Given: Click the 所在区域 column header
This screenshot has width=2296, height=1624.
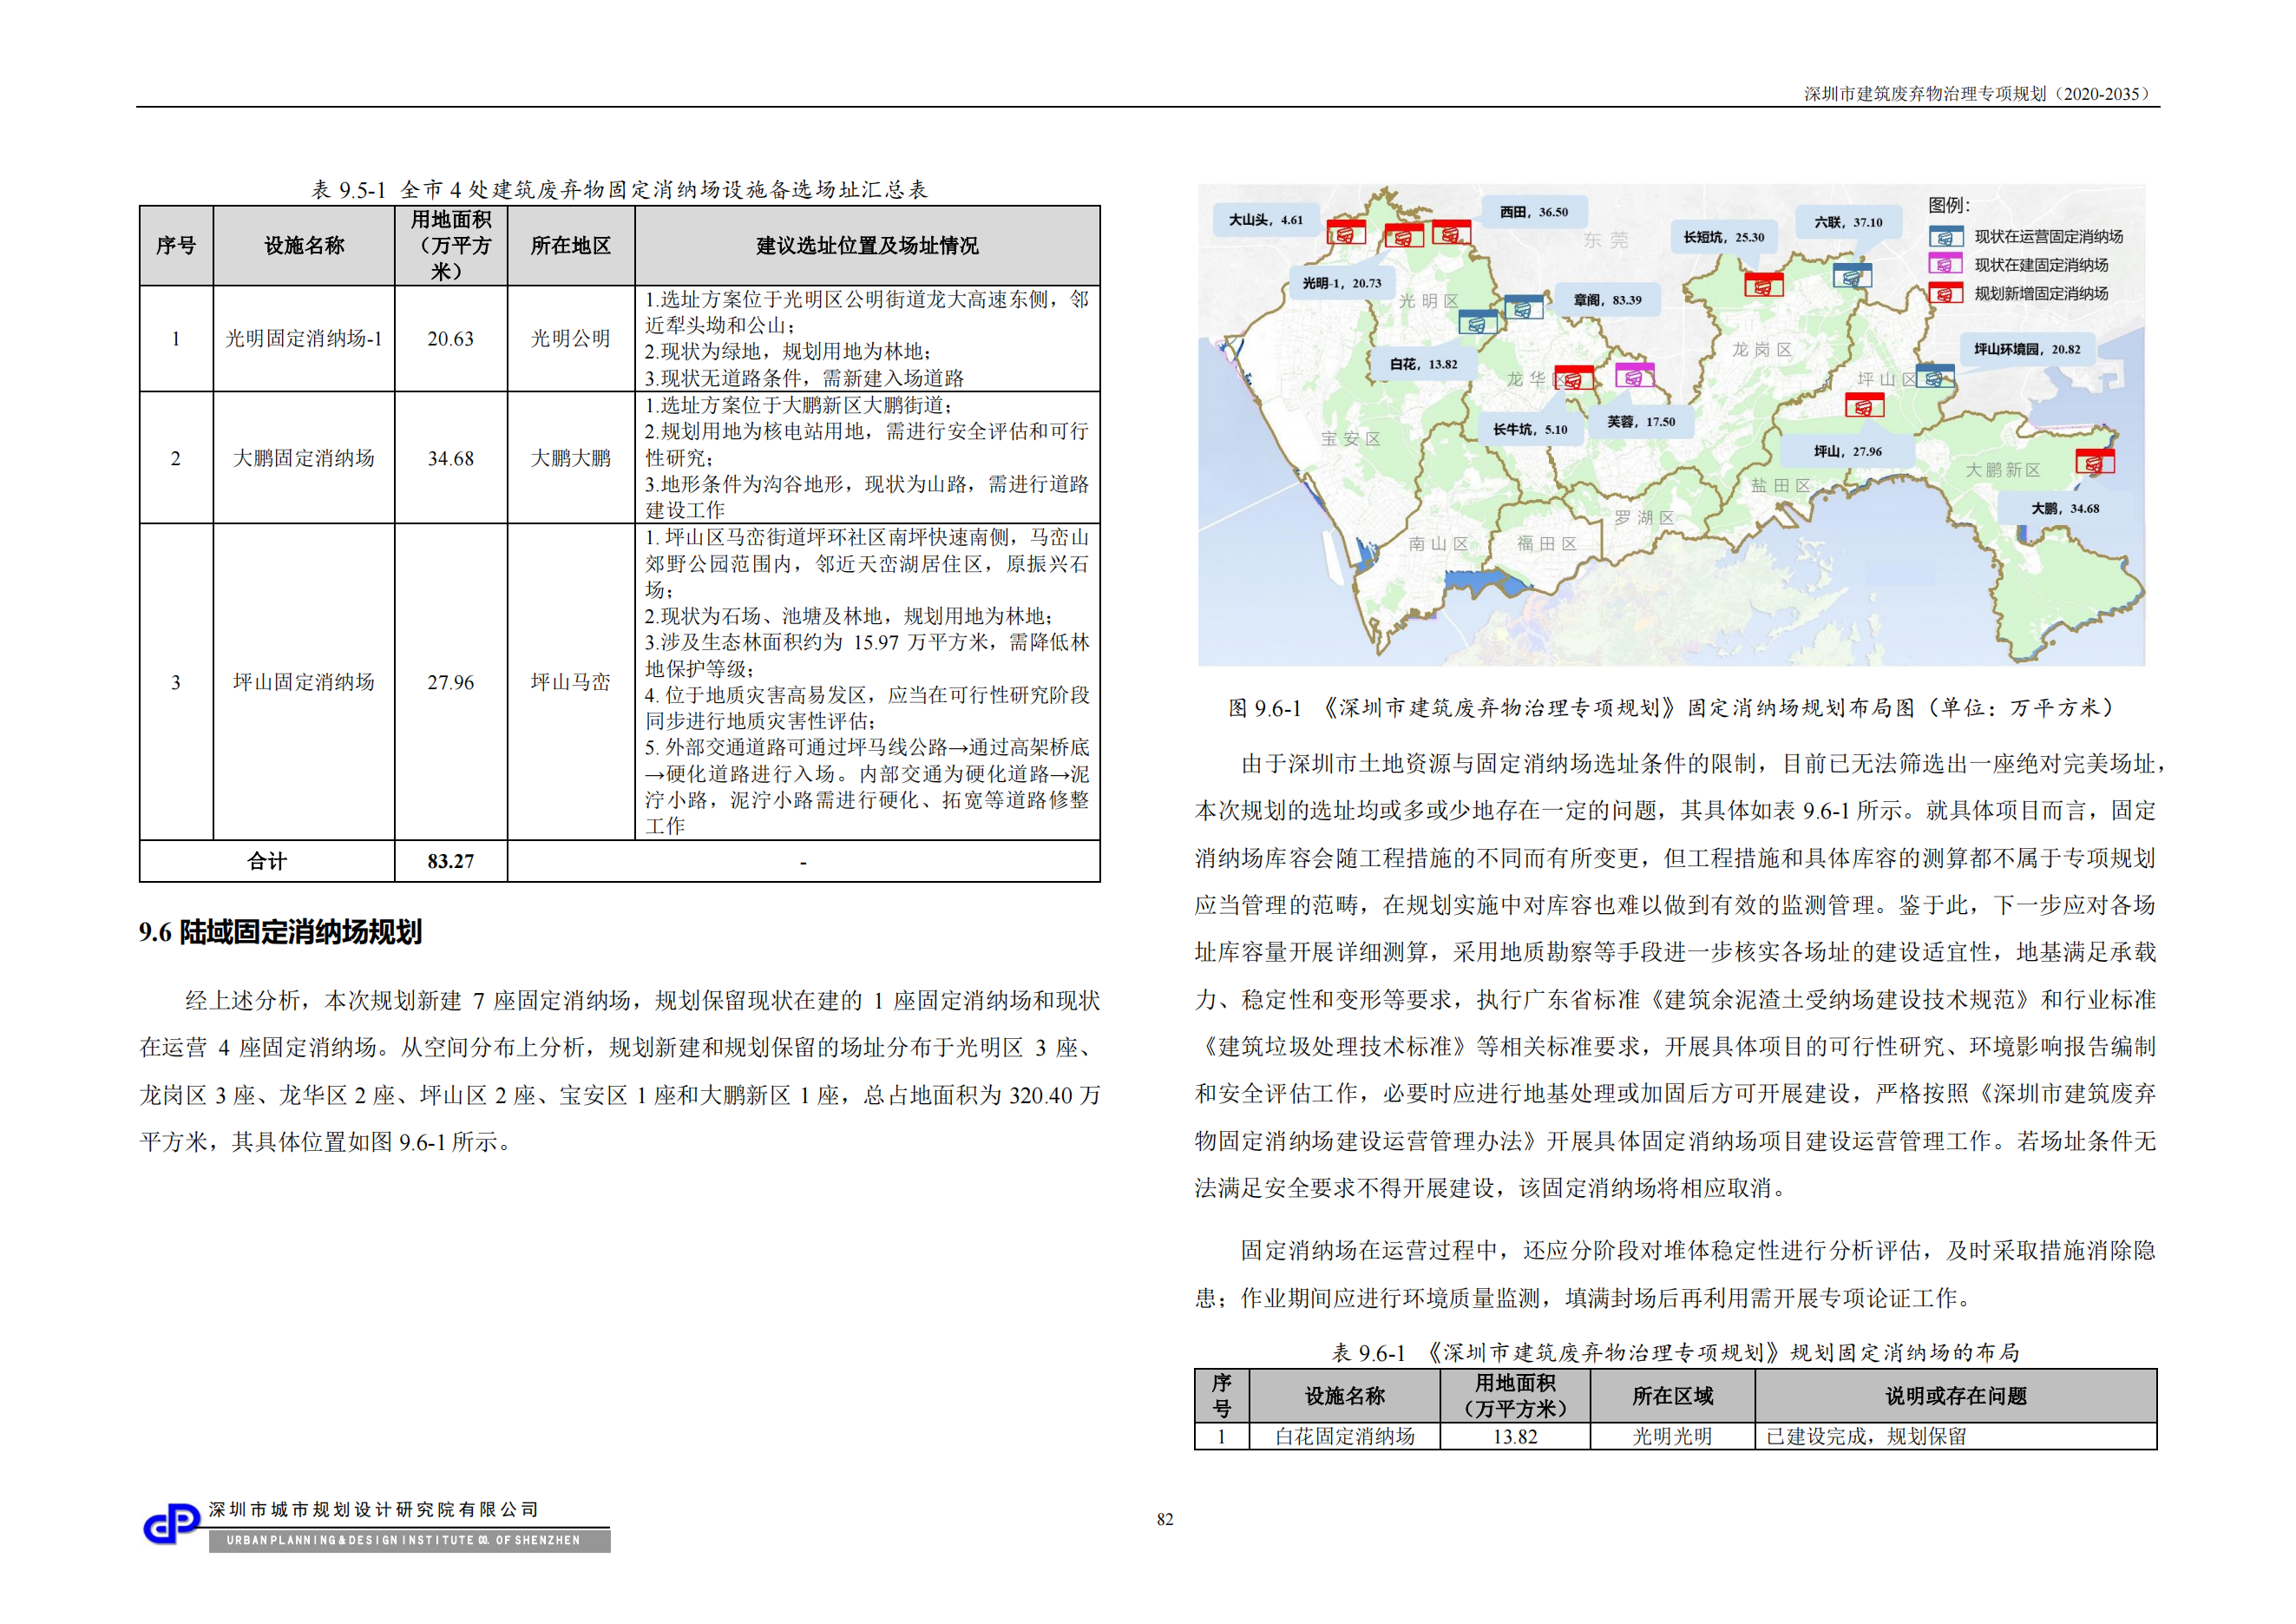Looking at the screenshot, I should pyautogui.click(x=1673, y=1396).
